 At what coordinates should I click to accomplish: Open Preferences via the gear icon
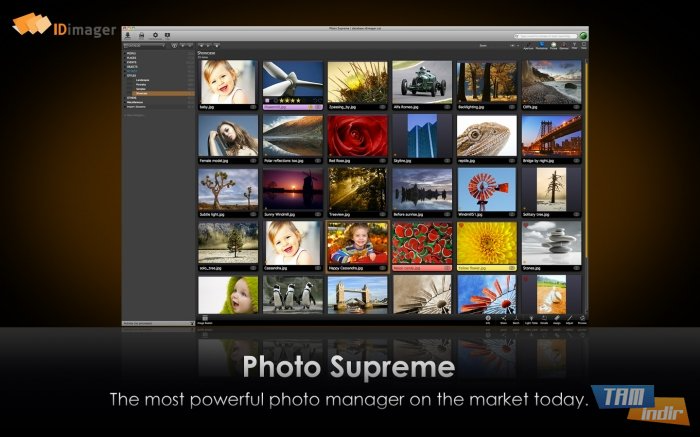[x=155, y=35]
